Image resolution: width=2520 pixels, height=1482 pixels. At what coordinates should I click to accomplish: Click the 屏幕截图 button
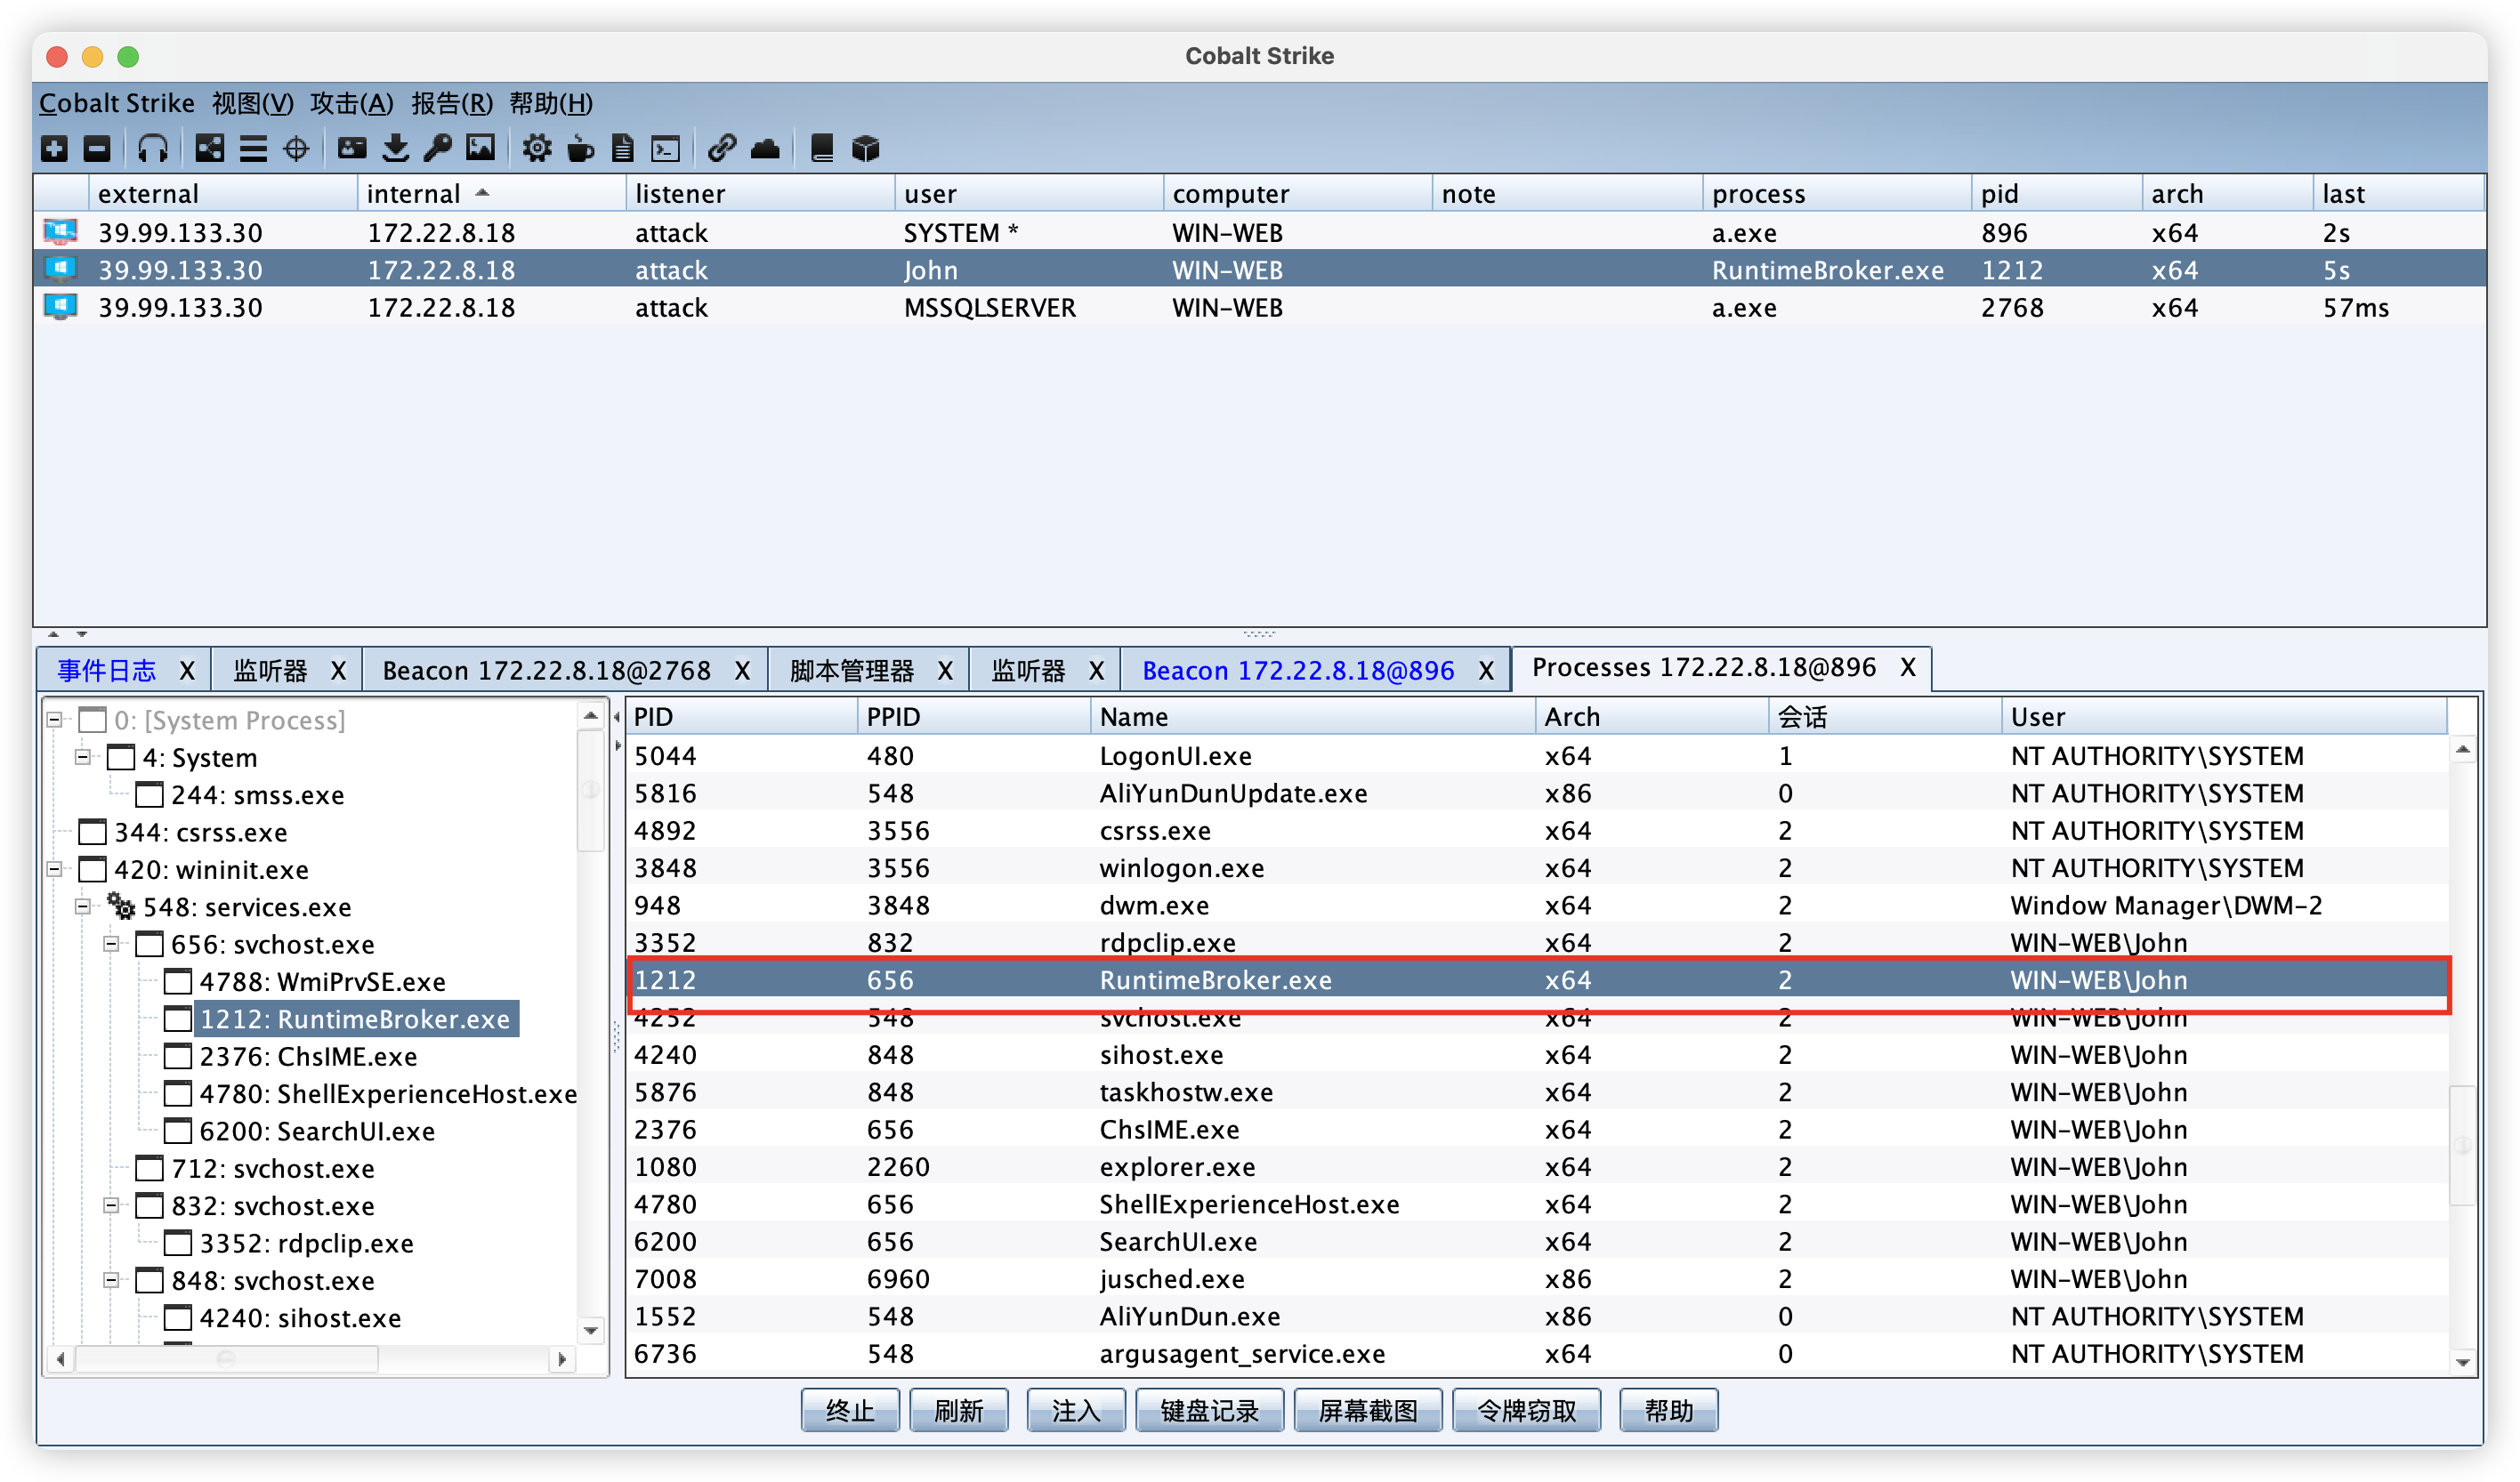1368,1410
